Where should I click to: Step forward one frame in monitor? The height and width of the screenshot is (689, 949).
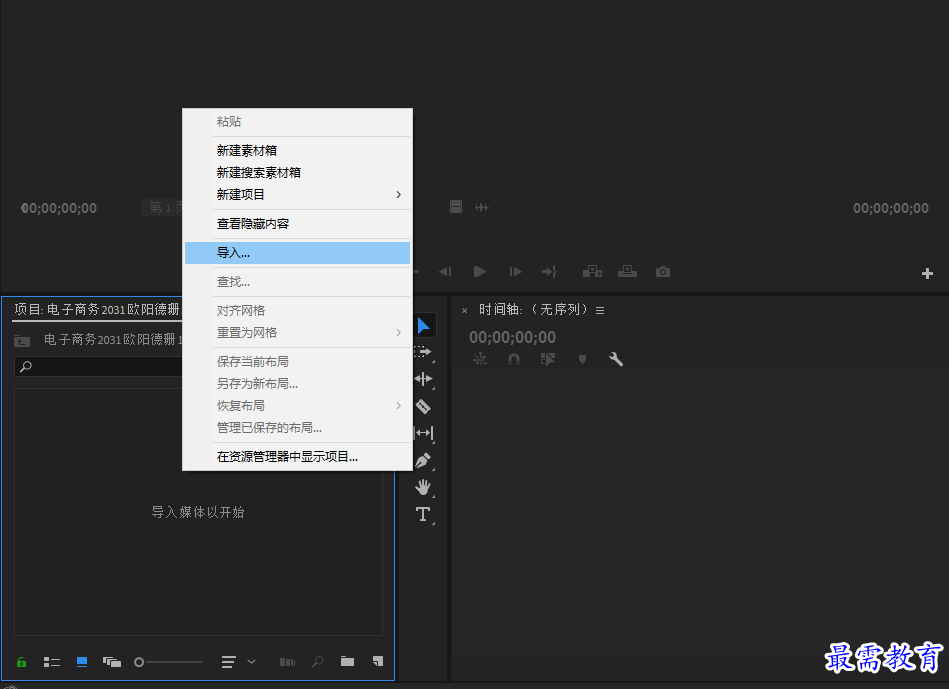coord(515,271)
